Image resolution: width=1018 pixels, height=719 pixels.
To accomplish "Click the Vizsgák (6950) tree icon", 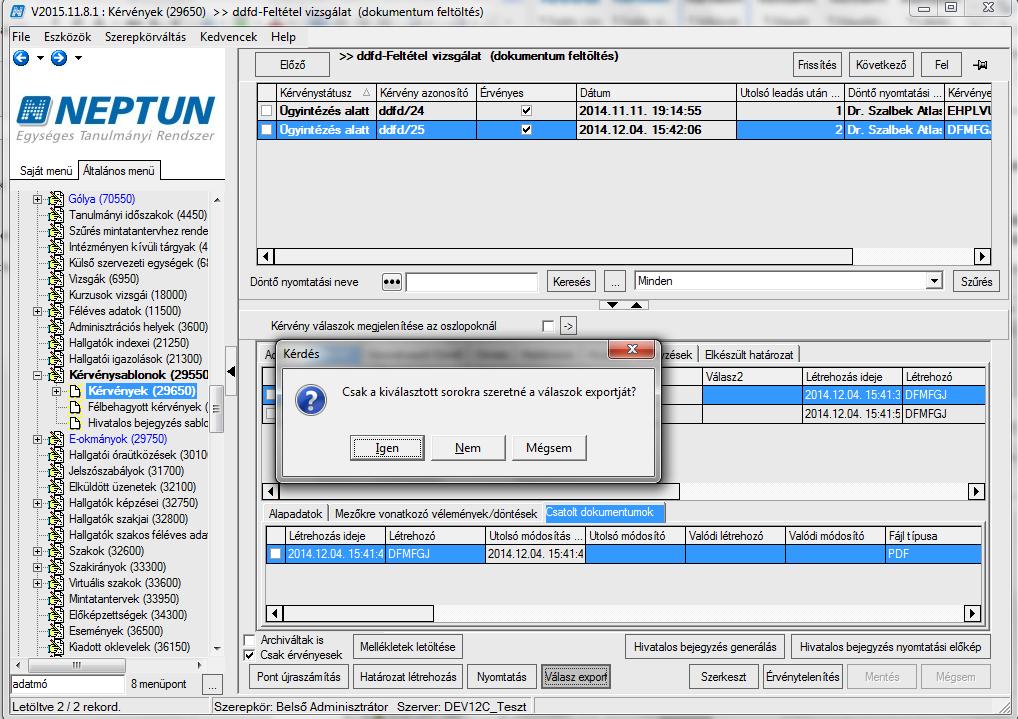I will coord(56,279).
